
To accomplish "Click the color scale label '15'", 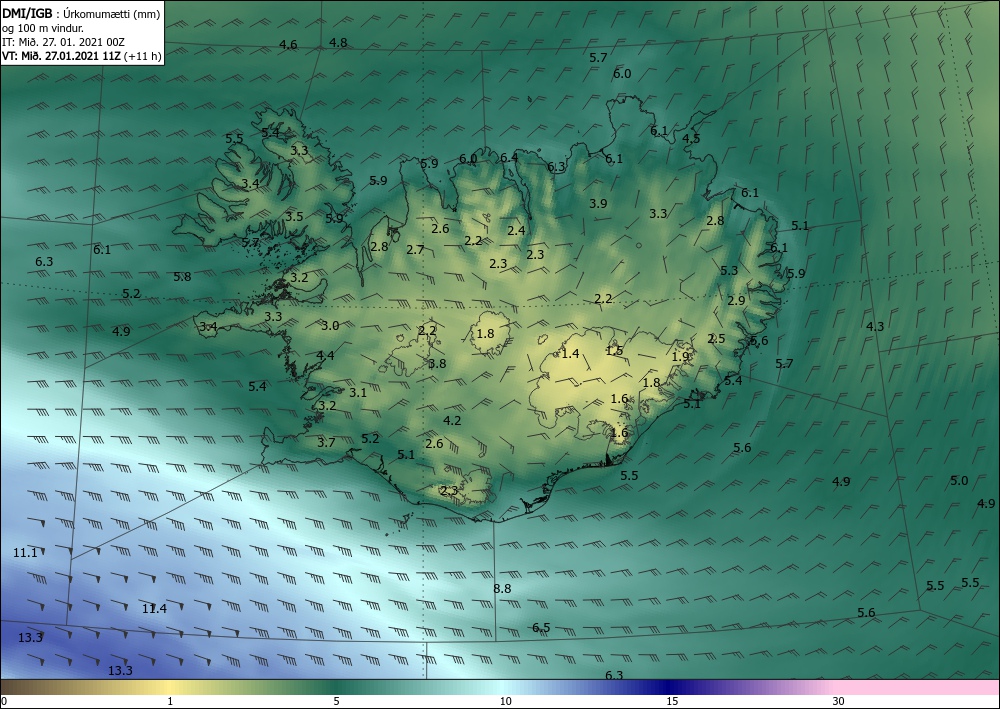I will (x=672, y=701).
